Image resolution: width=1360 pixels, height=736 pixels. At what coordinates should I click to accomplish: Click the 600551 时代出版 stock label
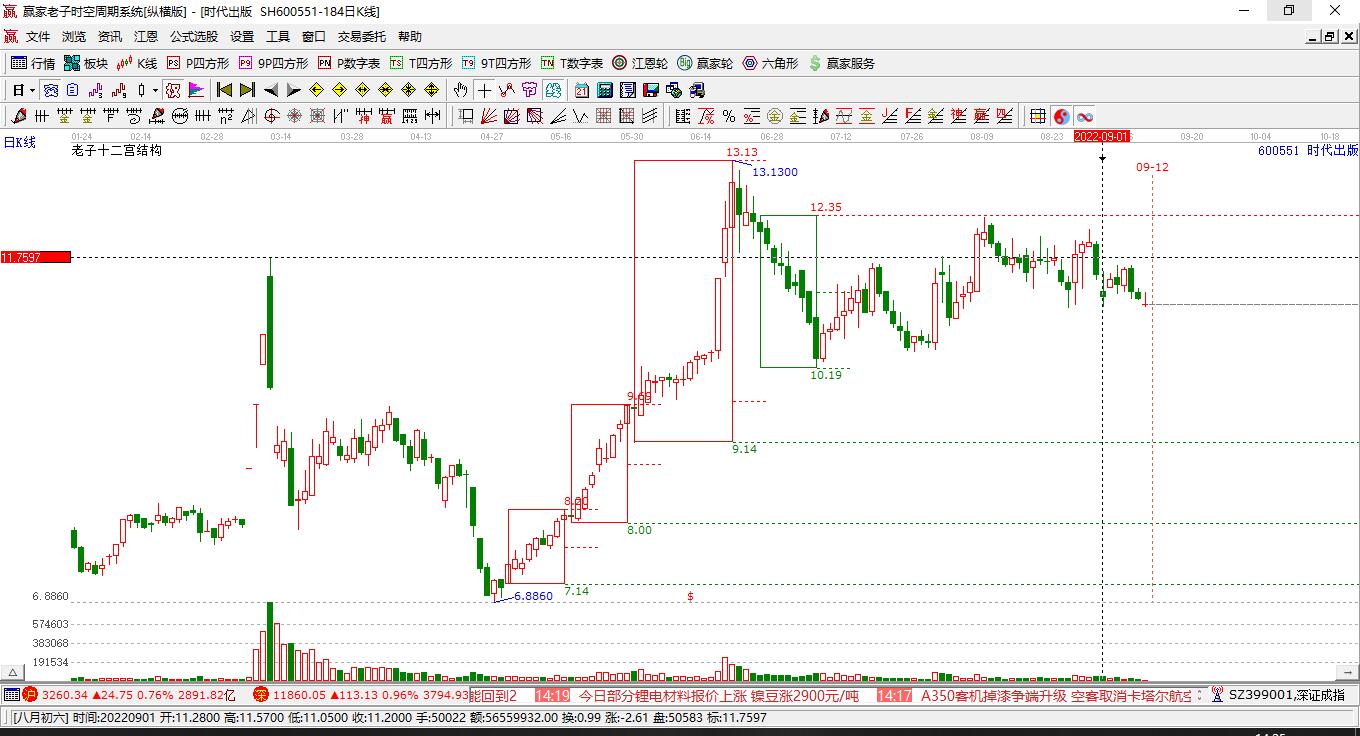1308,150
